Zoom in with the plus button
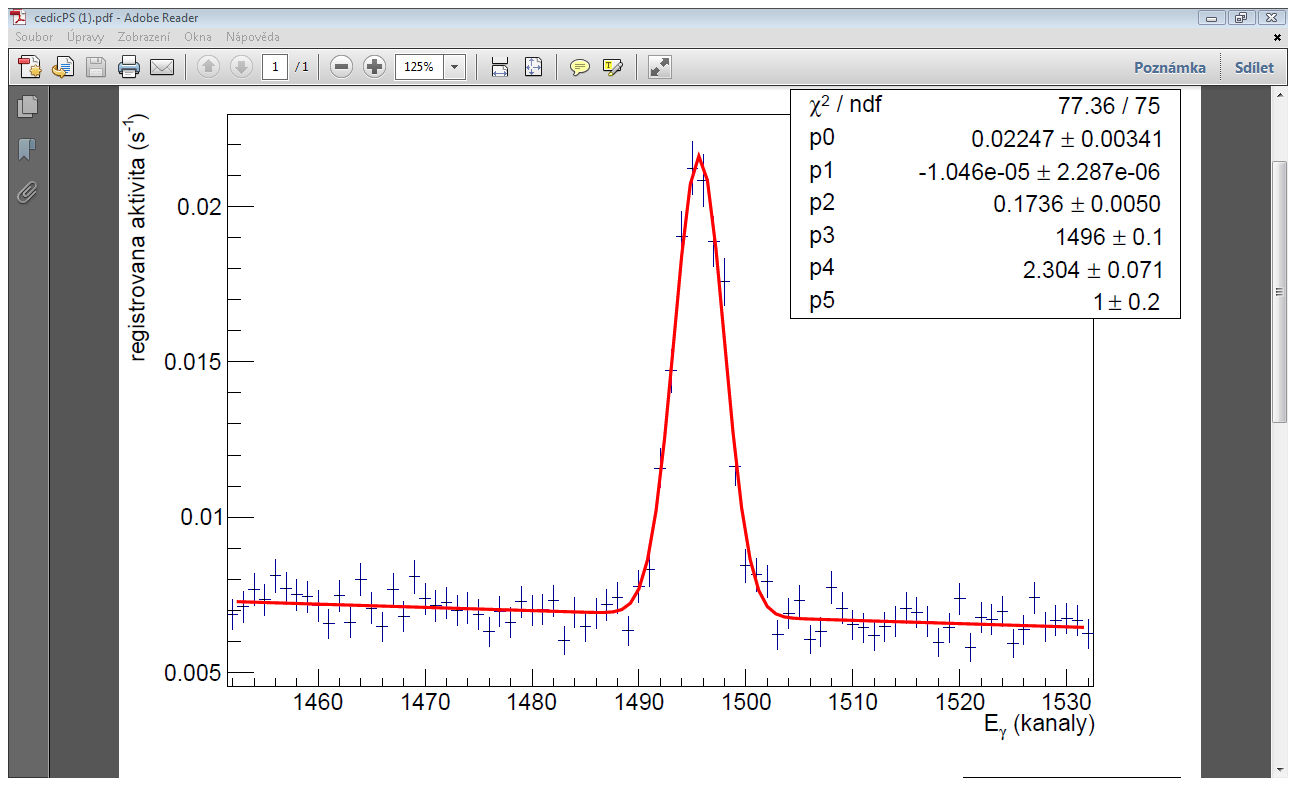The image size is (1296, 786). [375, 67]
